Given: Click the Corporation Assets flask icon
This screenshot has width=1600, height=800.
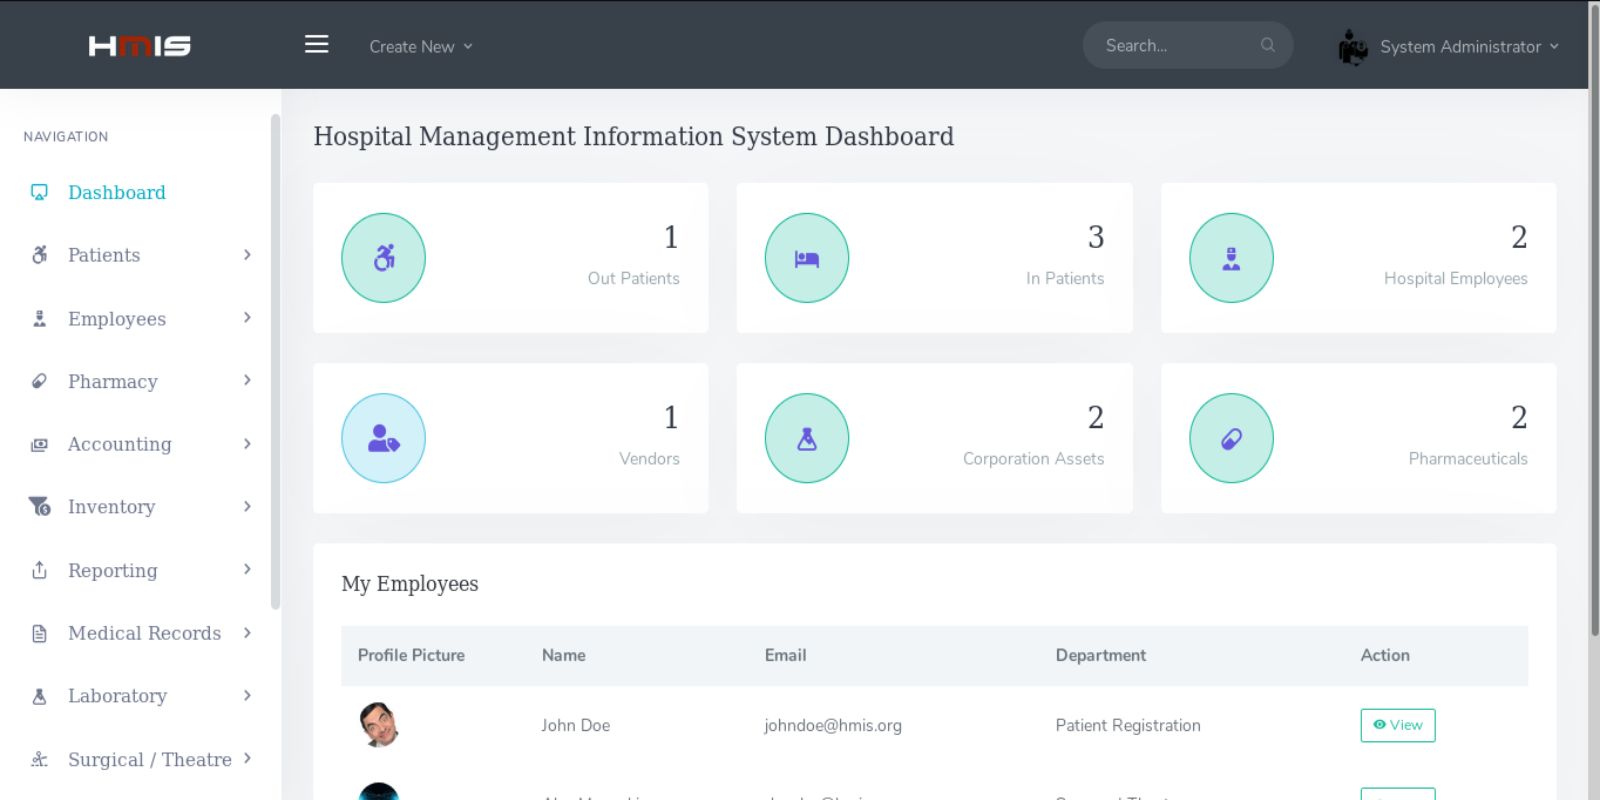Looking at the screenshot, I should coord(806,438).
